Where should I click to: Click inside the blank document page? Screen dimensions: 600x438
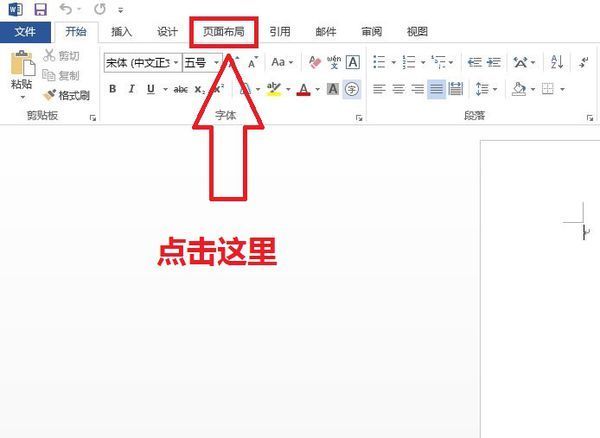point(540,320)
